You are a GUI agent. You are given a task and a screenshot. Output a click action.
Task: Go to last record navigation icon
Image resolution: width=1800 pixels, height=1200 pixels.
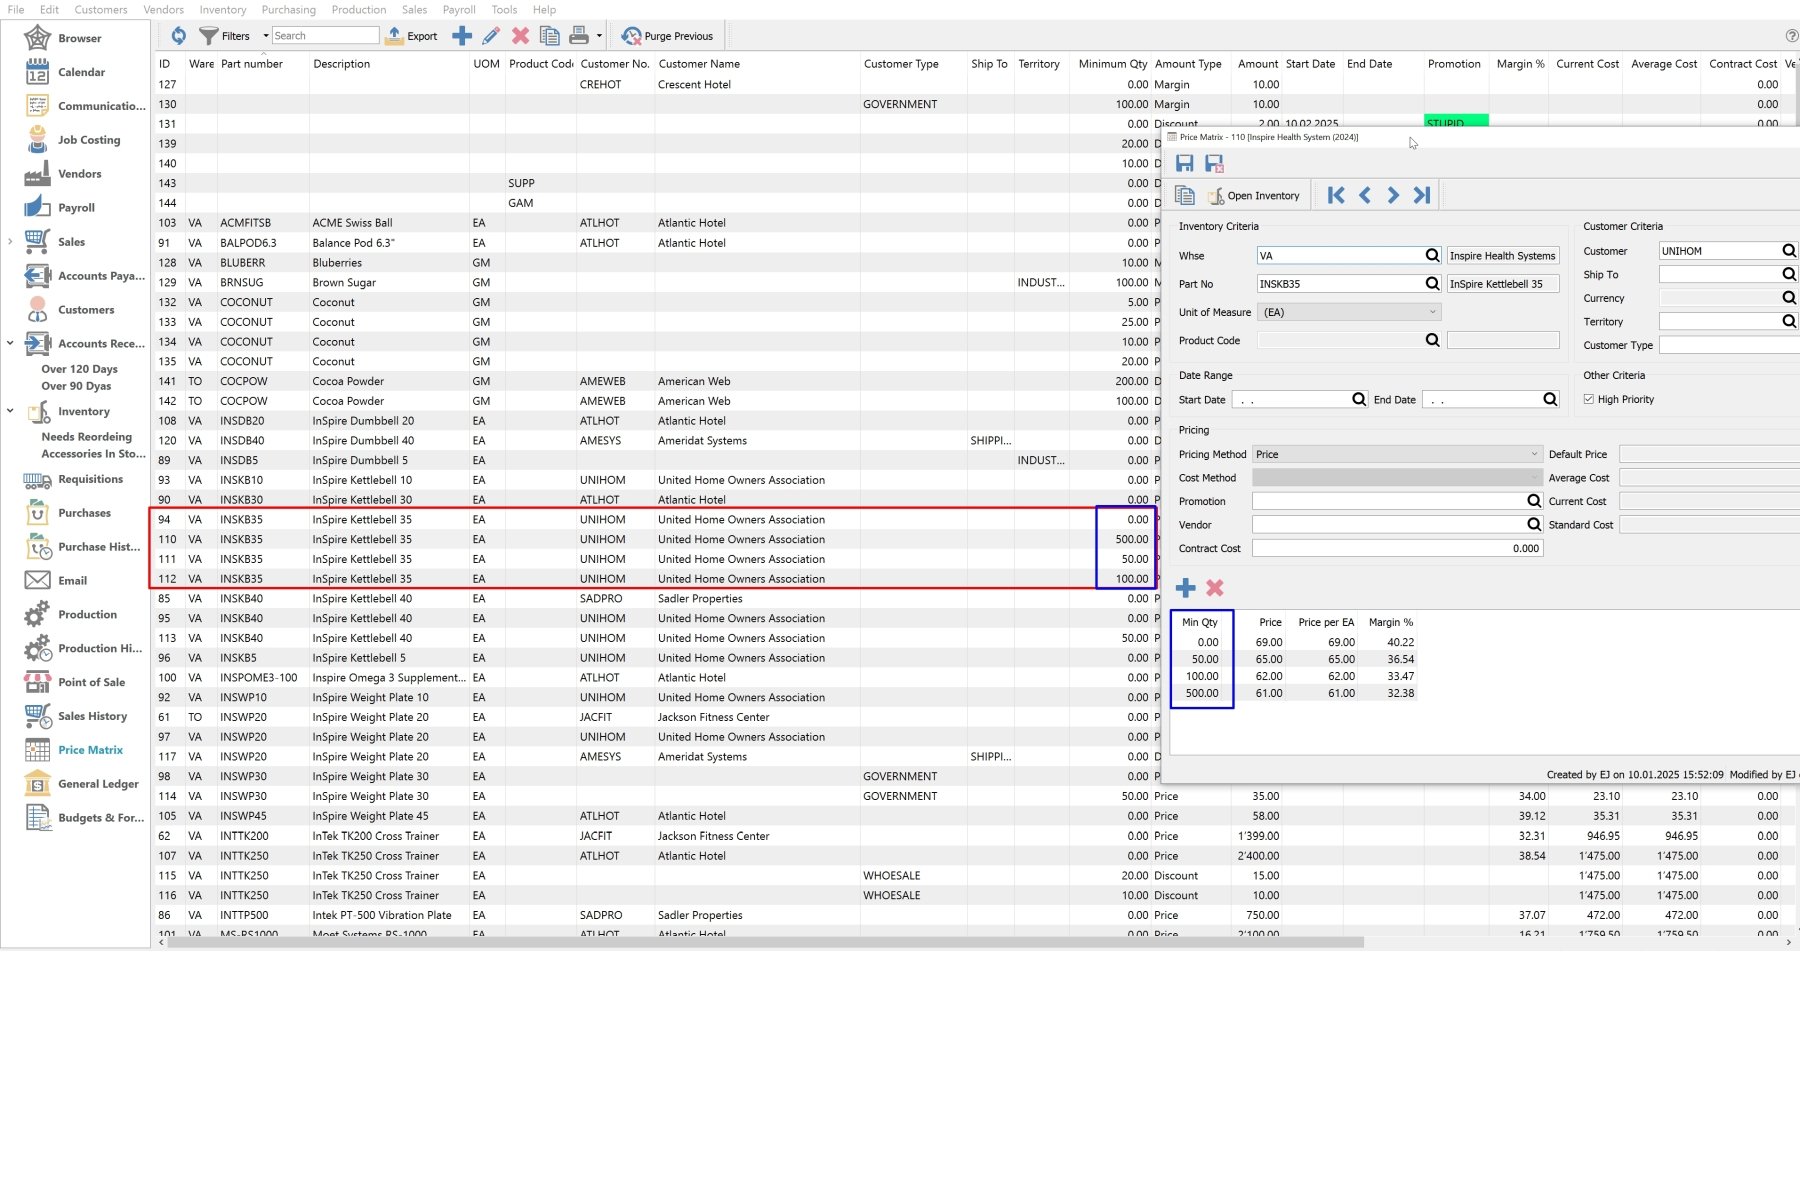pyautogui.click(x=1422, y=195)
